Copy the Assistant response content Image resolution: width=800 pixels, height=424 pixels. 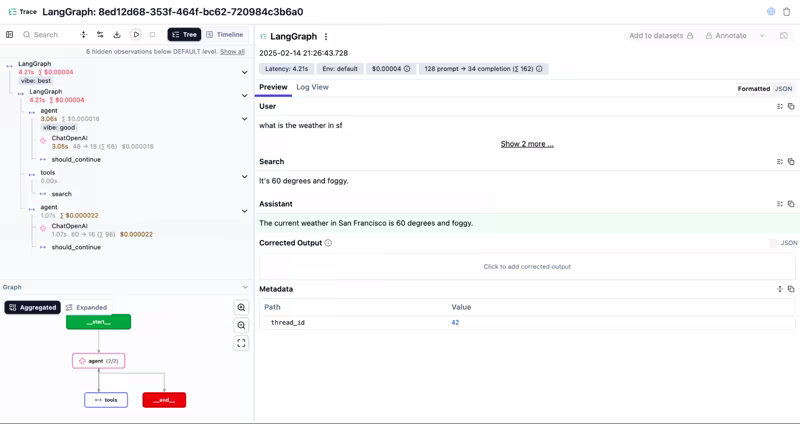click(x=791, y=204)
